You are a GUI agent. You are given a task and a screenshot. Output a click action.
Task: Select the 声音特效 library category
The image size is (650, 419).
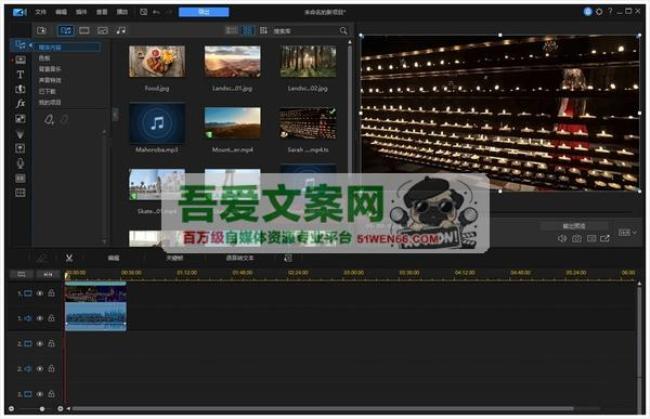pos(50,80)
